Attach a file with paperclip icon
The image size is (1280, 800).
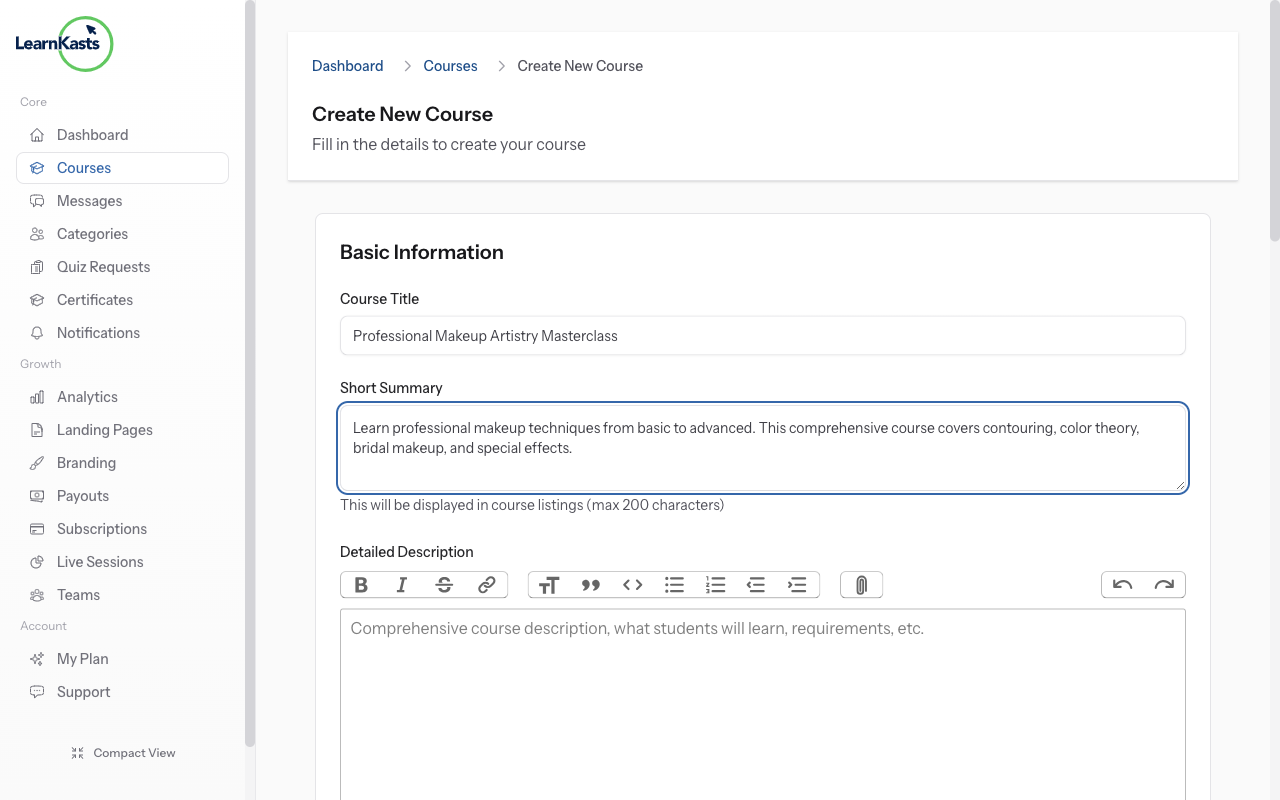(861, 585)
